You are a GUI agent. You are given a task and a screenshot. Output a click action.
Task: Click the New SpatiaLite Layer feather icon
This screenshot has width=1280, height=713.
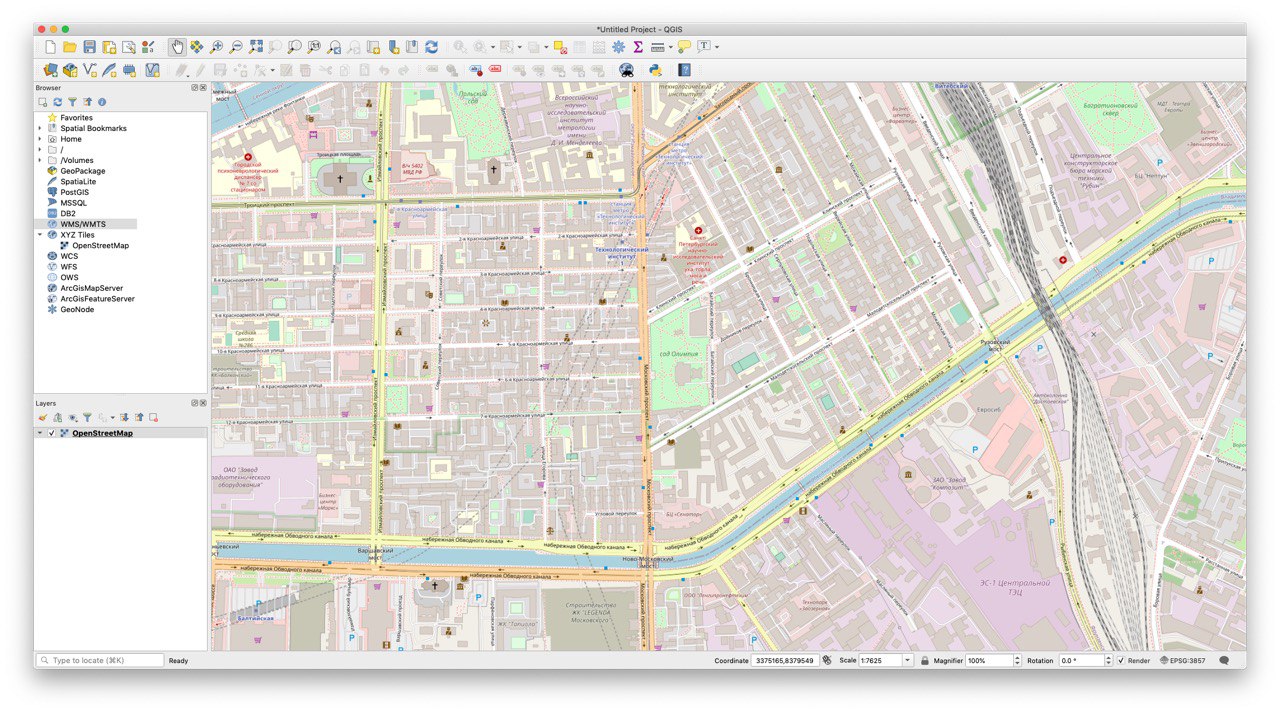[x=109, y=70]
